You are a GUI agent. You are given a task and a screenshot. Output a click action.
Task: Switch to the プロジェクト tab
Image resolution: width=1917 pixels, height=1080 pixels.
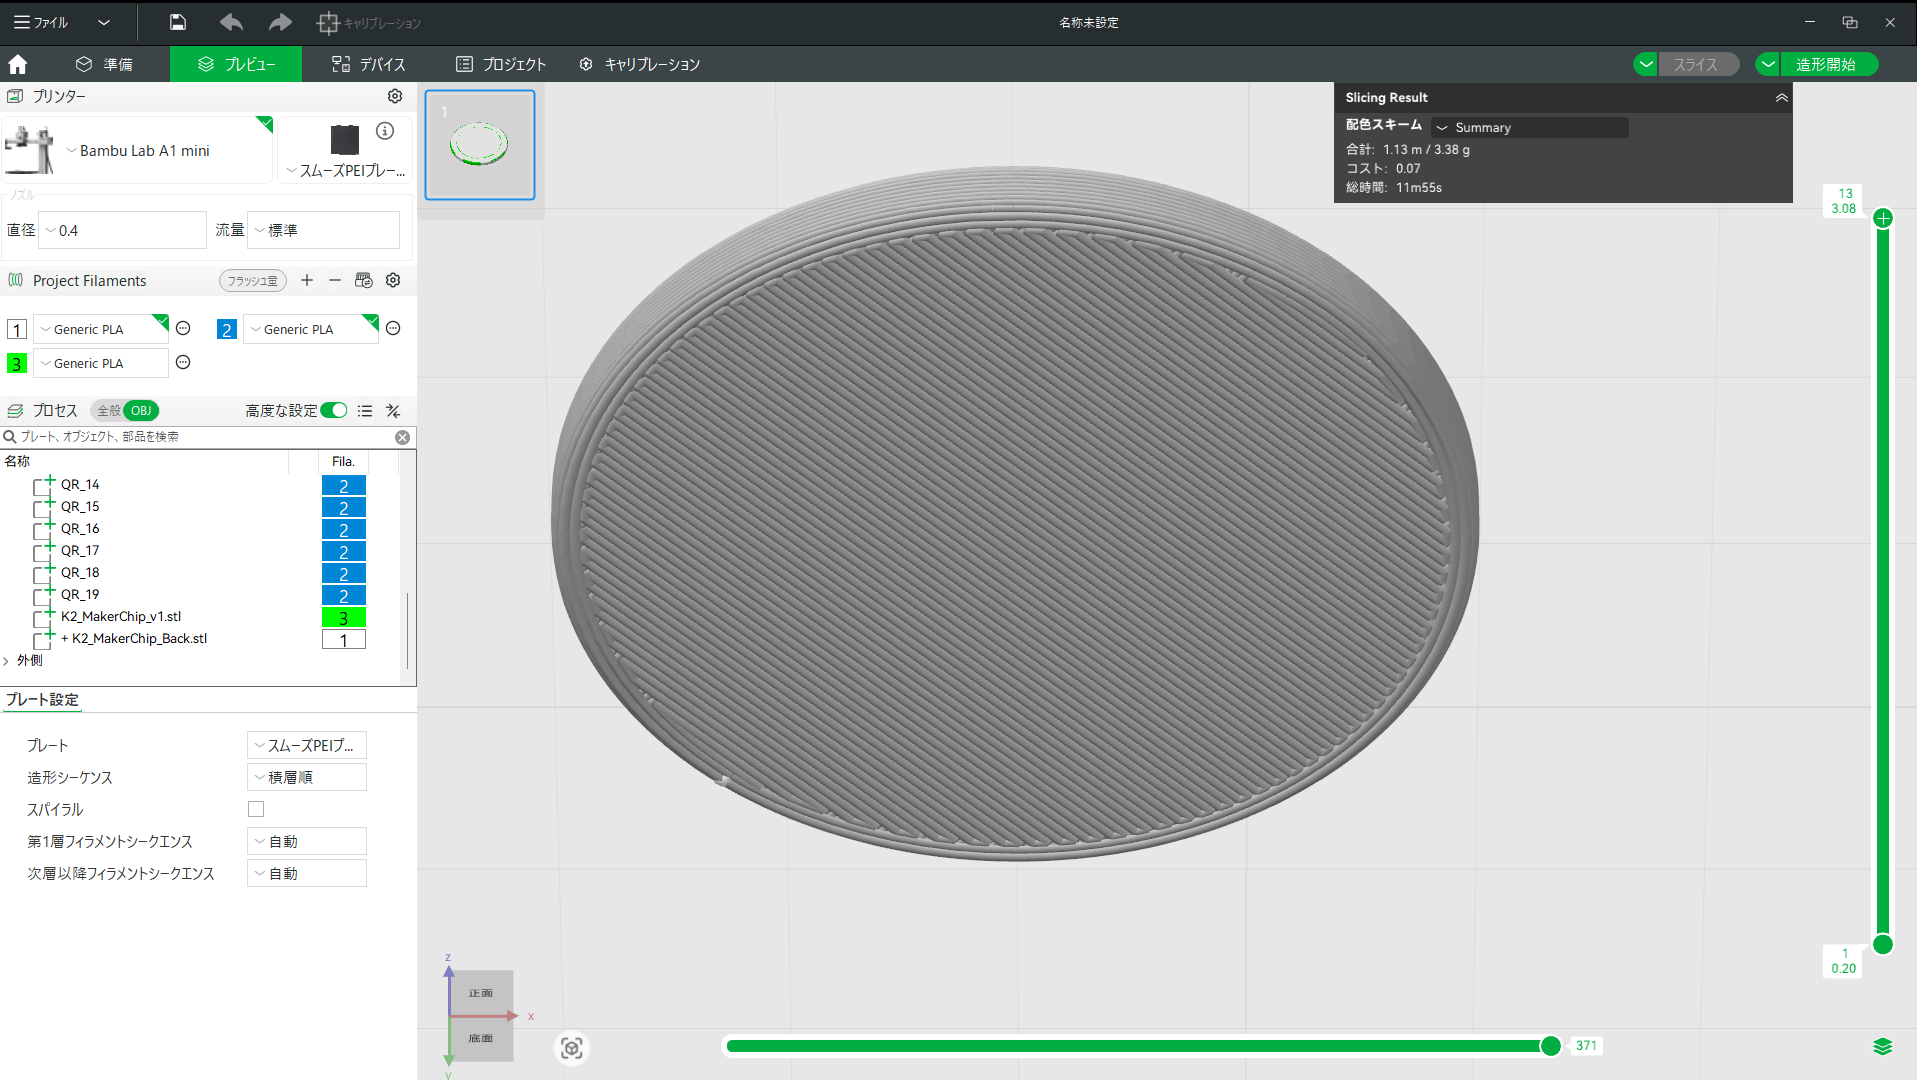coord(501,64)
